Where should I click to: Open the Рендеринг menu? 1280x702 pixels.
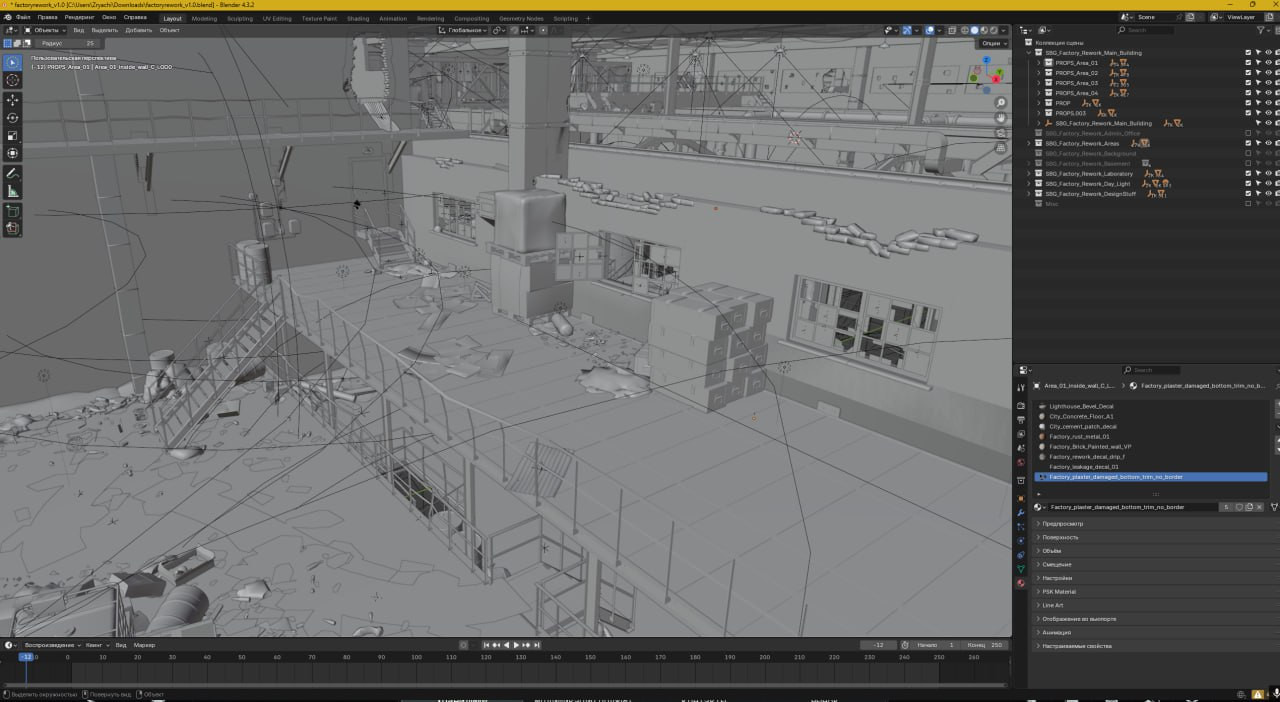80,18
